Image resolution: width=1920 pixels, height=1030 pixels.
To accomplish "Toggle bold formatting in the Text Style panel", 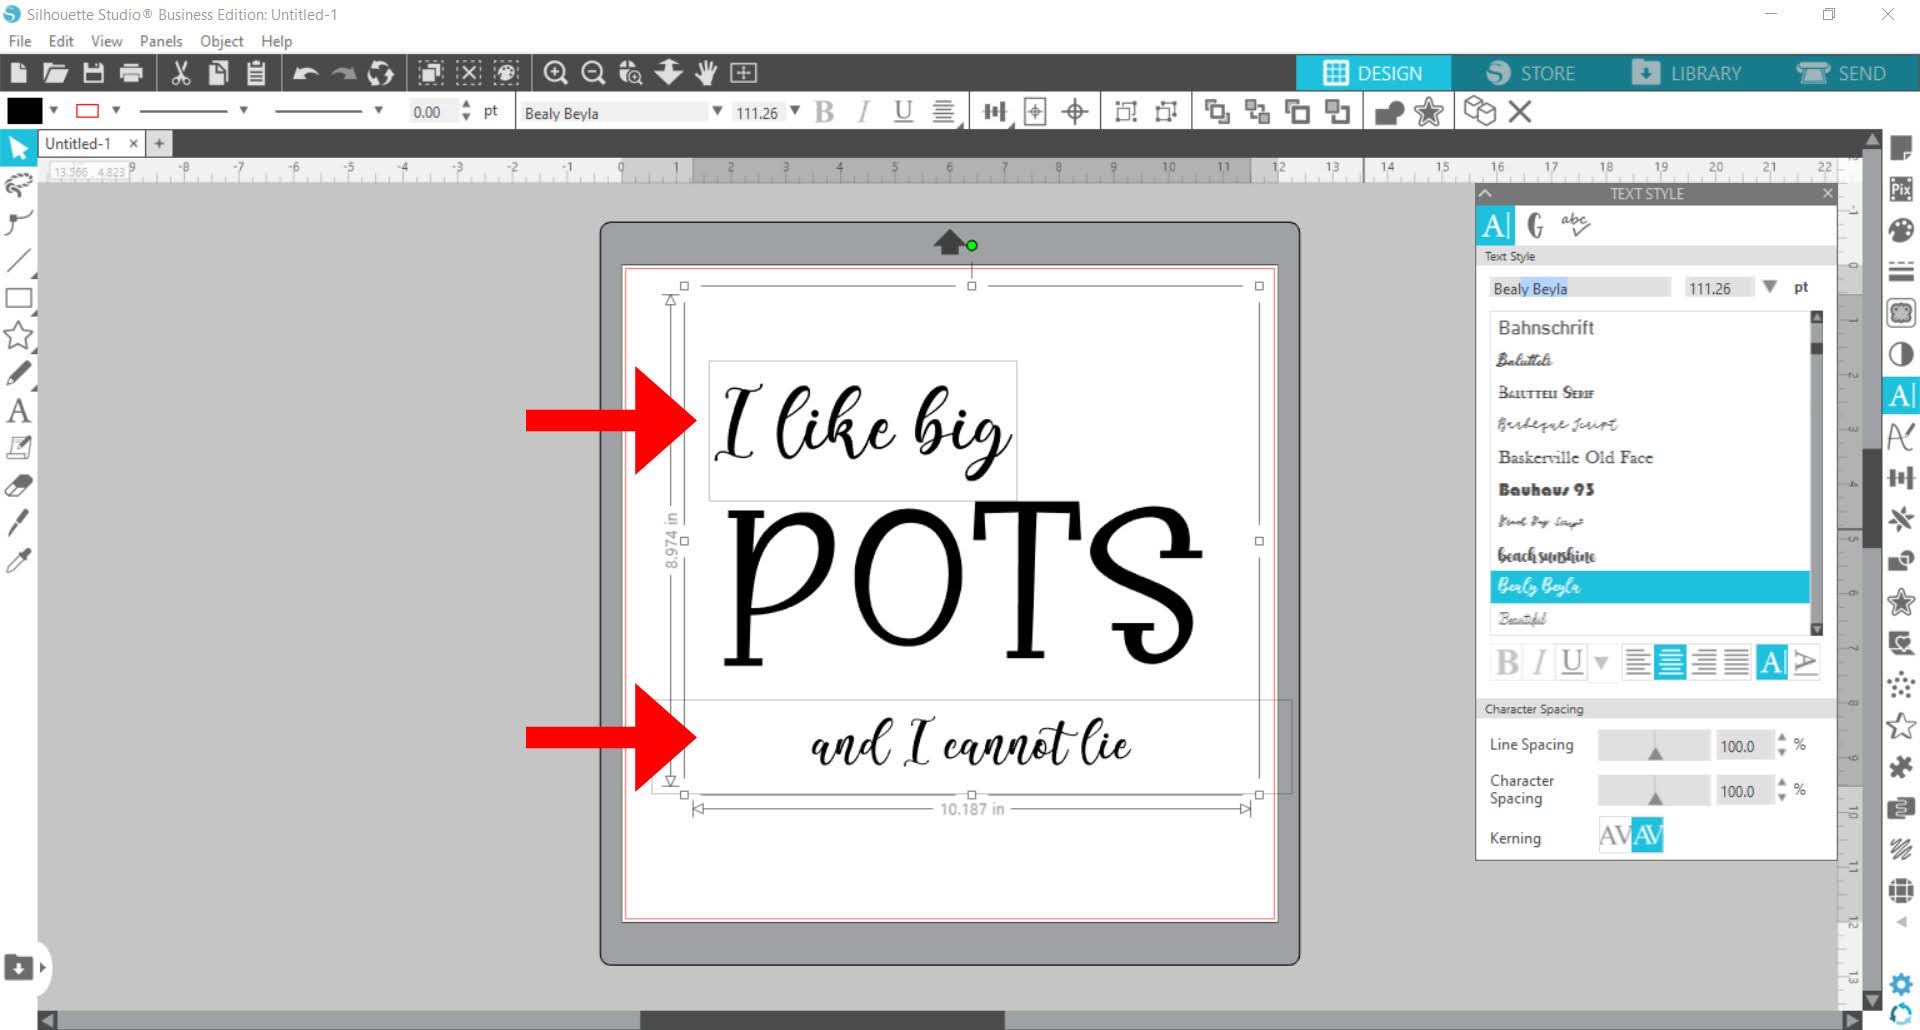I will (1506, 661).
